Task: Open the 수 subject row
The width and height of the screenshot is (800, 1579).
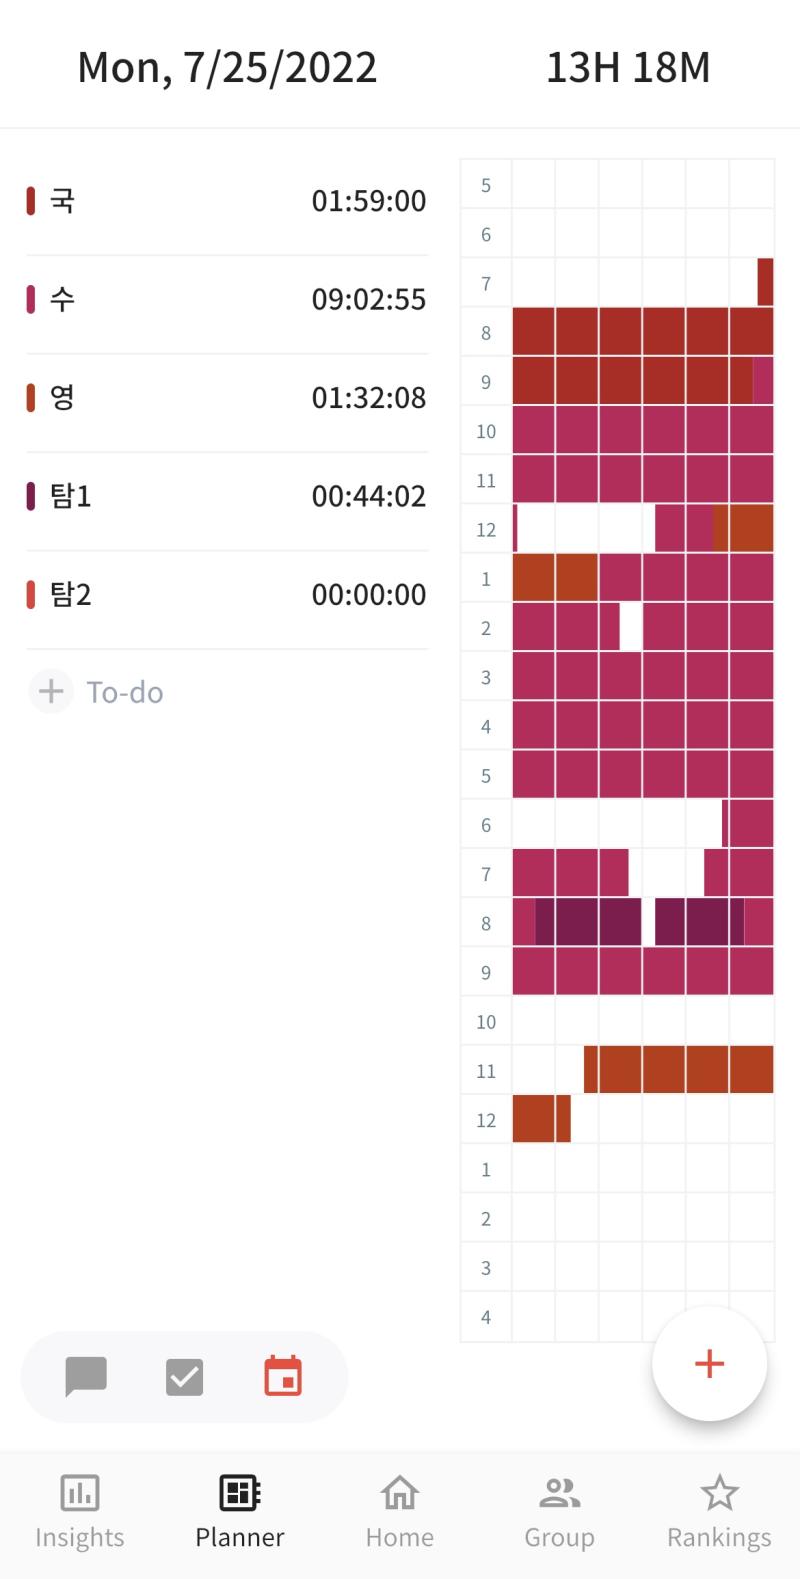Action: coord(227,299)
